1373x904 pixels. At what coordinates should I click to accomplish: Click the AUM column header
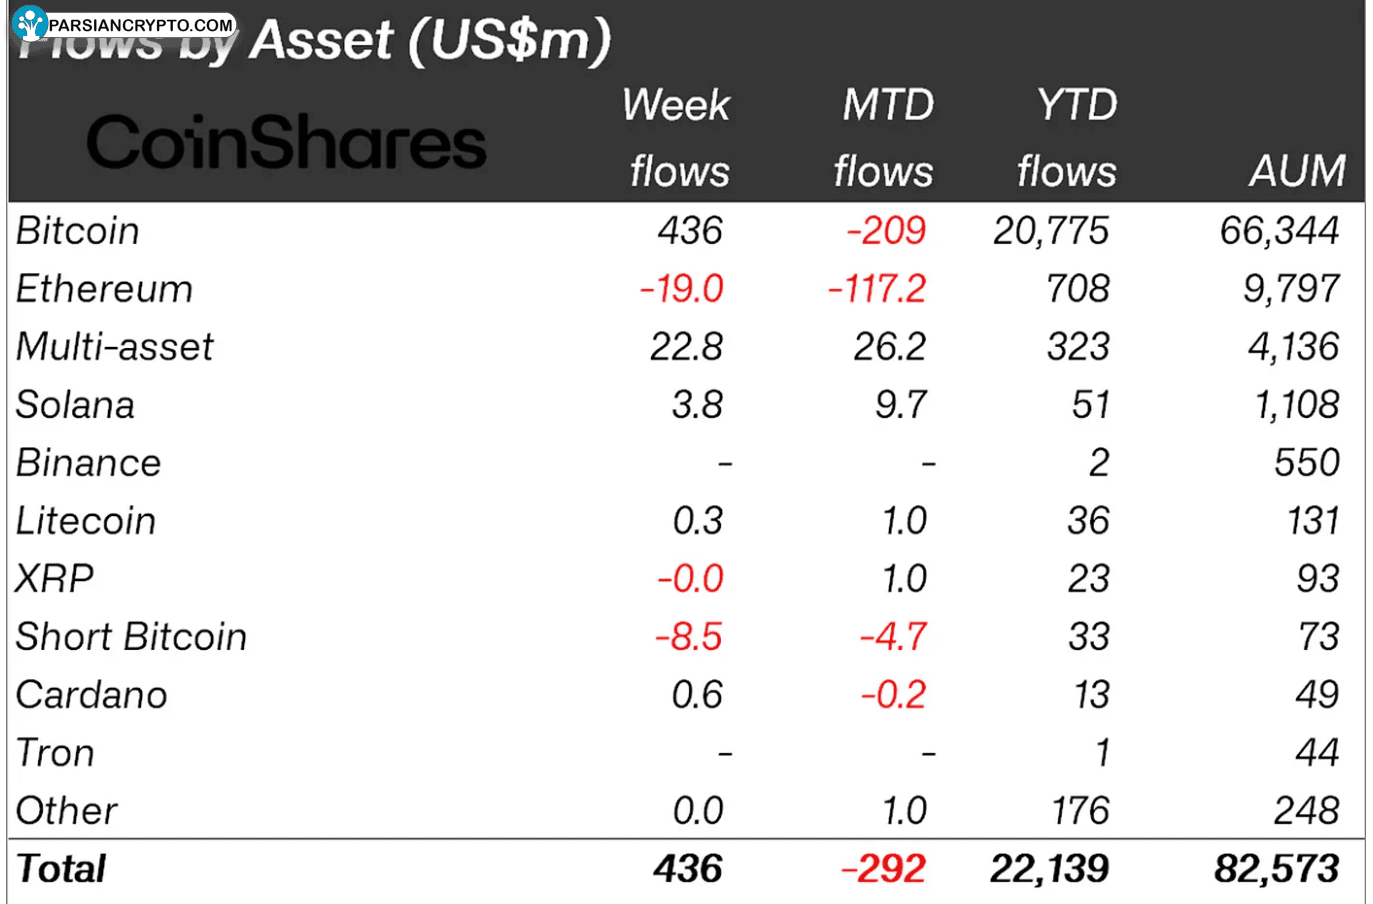pyautogui.click(x=1297, y=171)
